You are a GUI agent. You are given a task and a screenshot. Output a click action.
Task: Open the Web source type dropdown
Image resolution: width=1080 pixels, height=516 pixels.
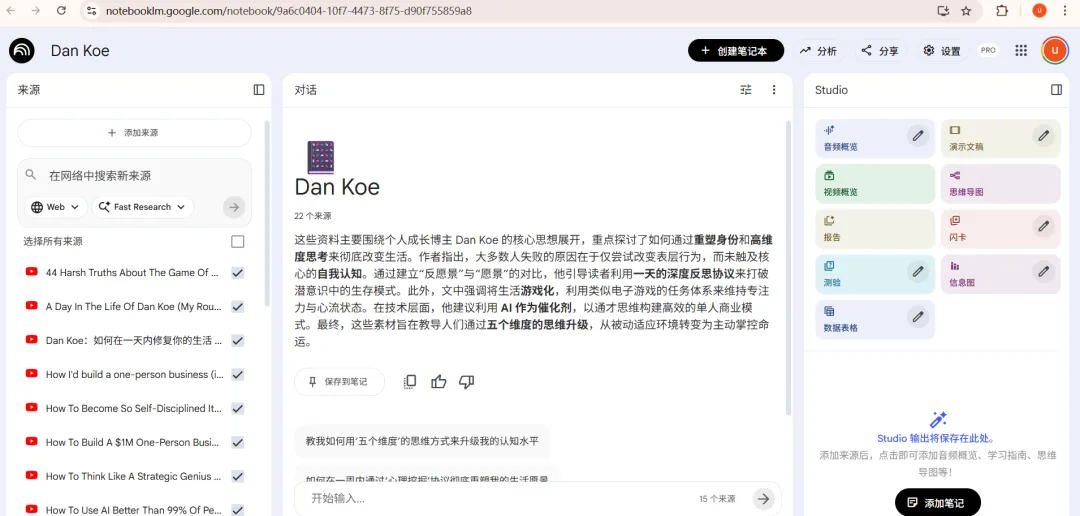[x=56, y=207]
